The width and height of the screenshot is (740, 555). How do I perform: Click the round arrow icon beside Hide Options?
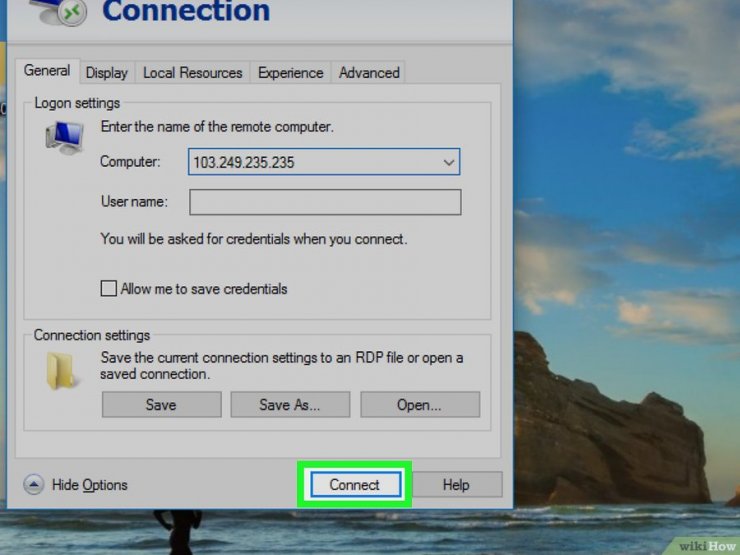pyautogui.click(x=34, y=485)
